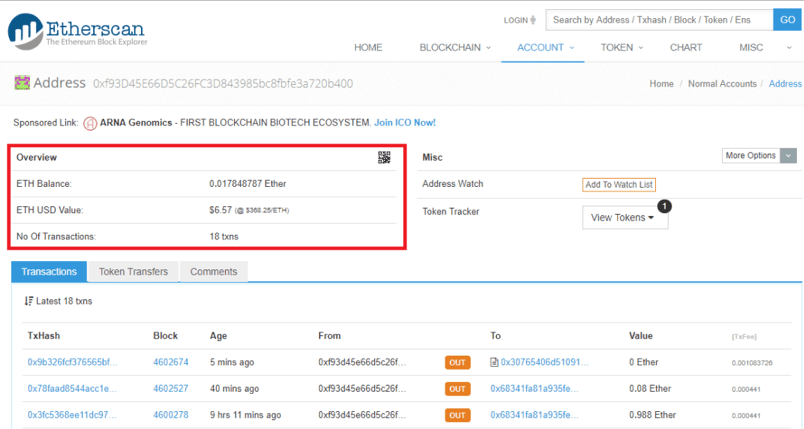Click the 40 mins ago age cell
The image size is (804, 429).
coord(234,389)
